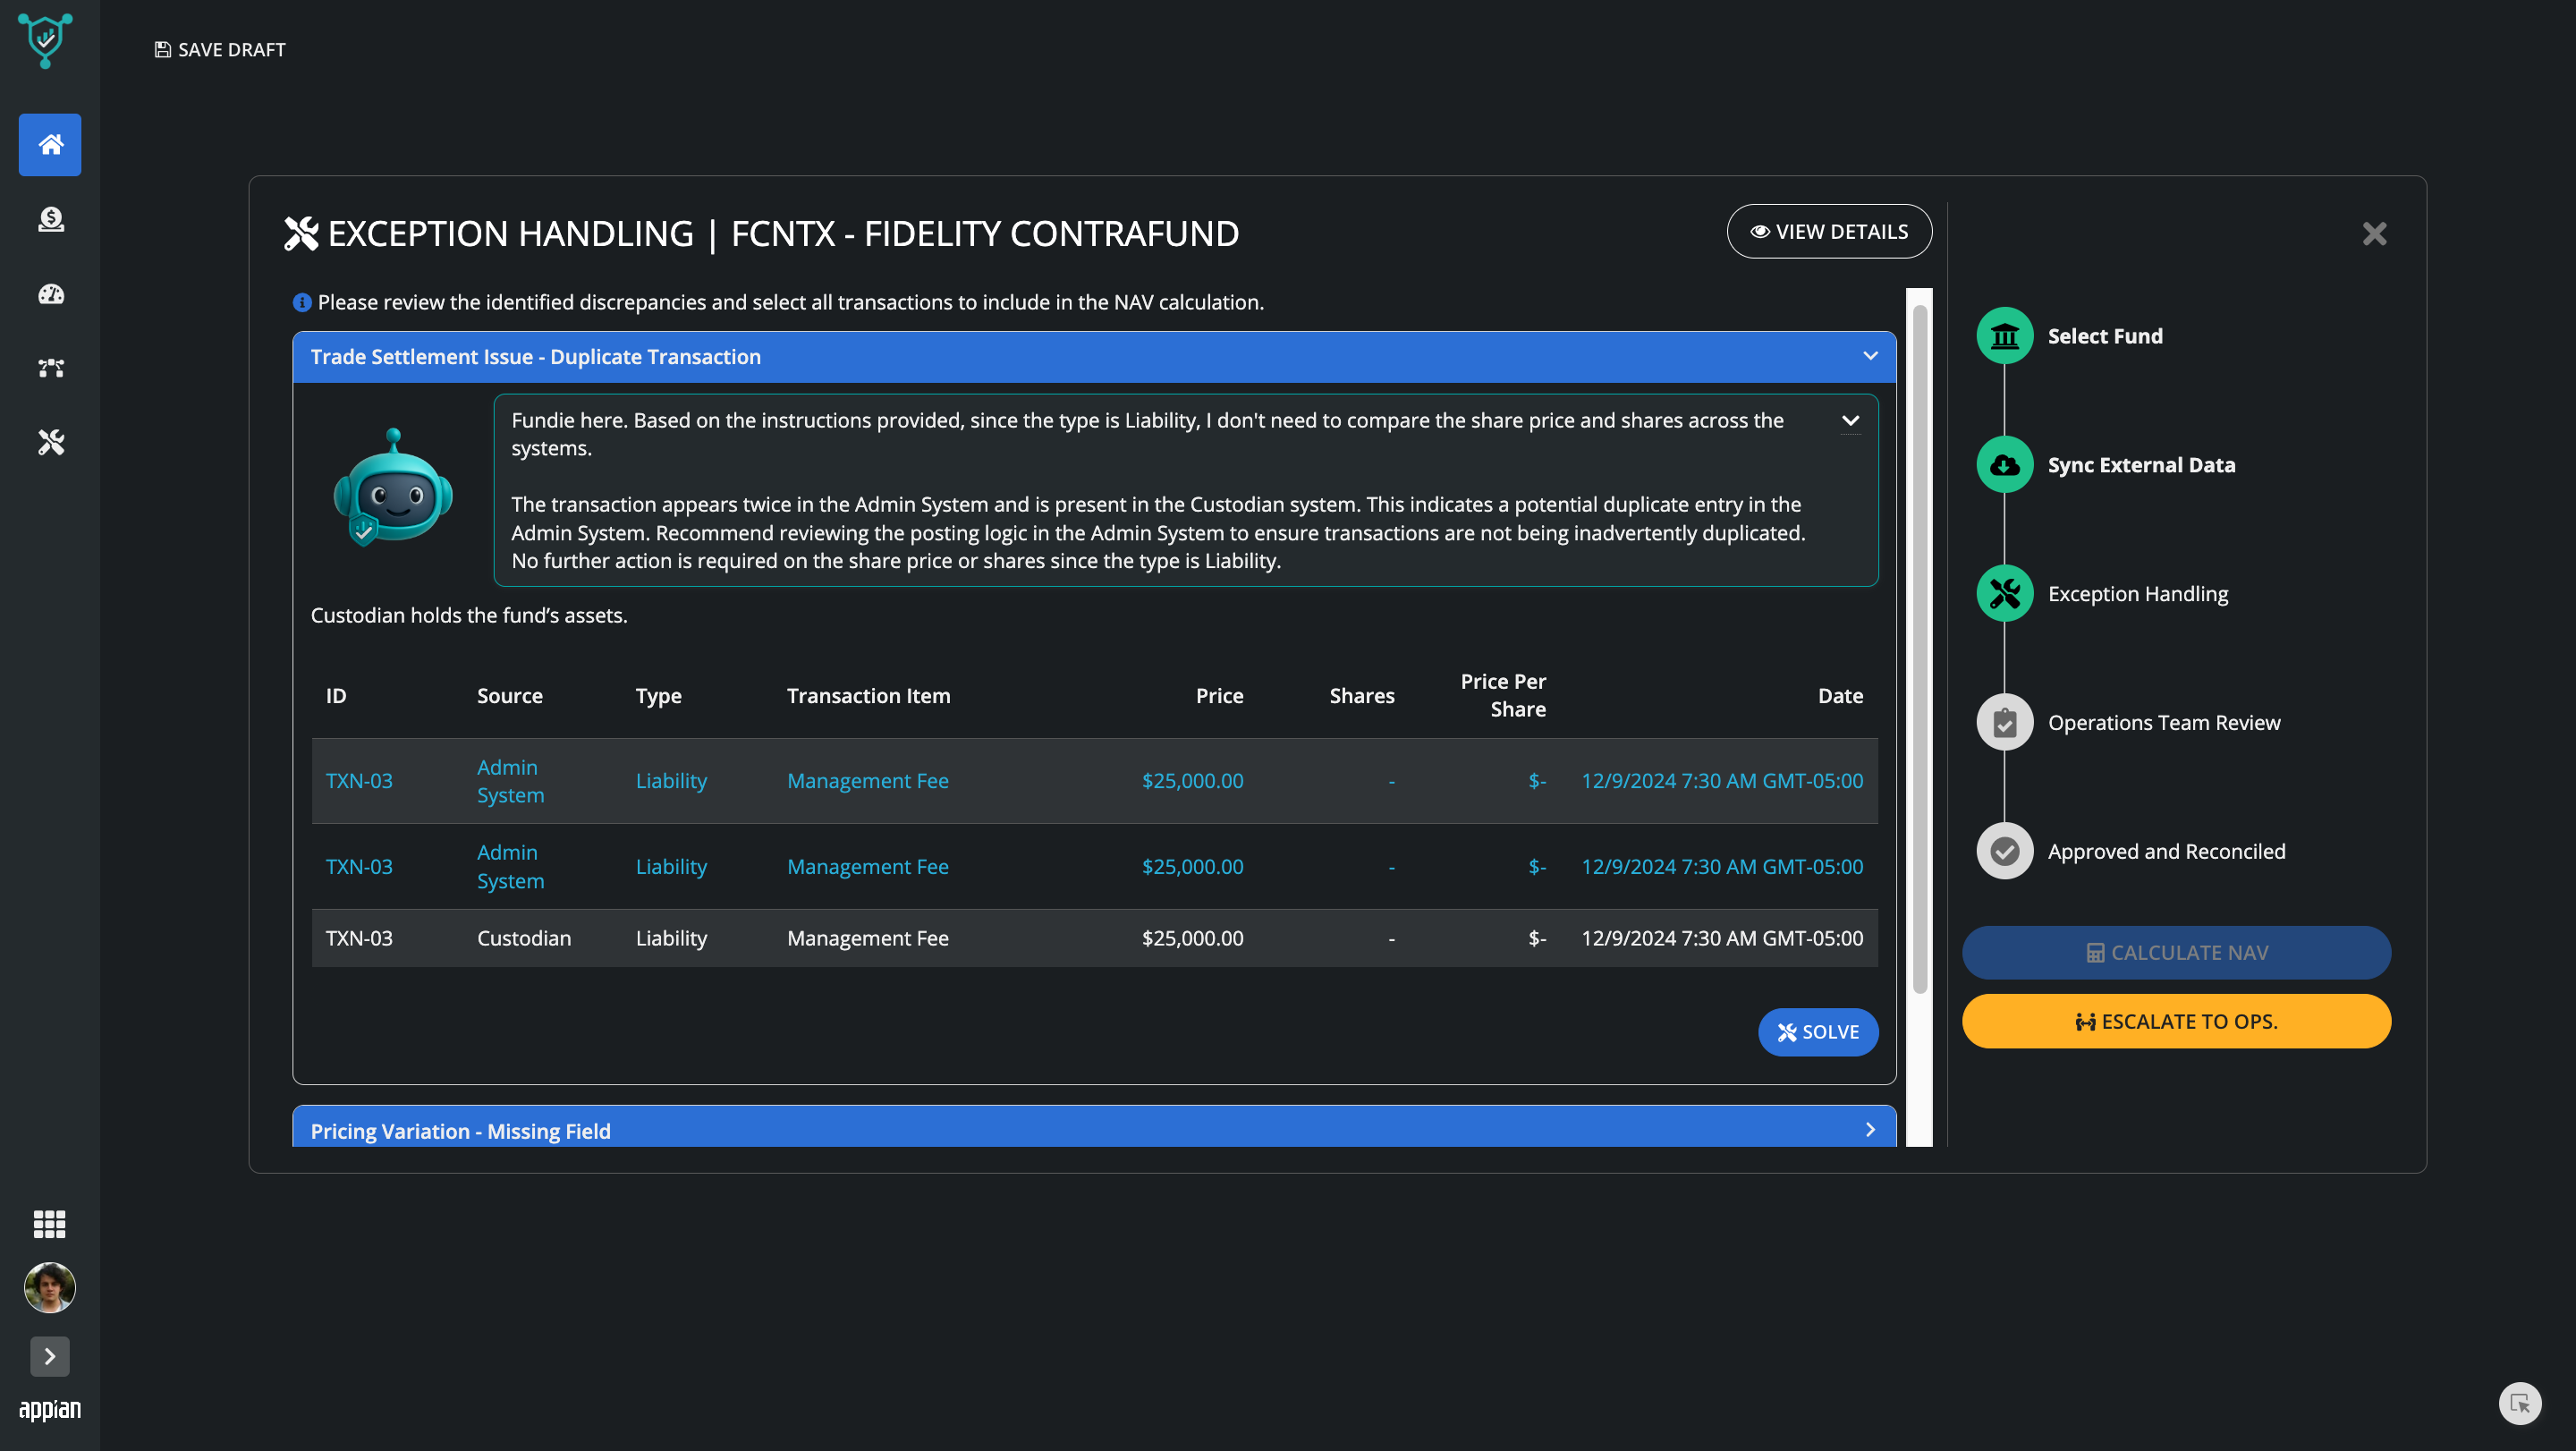The image size is (2576, 1451).
Task: Click the Exception Handling step icon
Action: point(2004,594)
